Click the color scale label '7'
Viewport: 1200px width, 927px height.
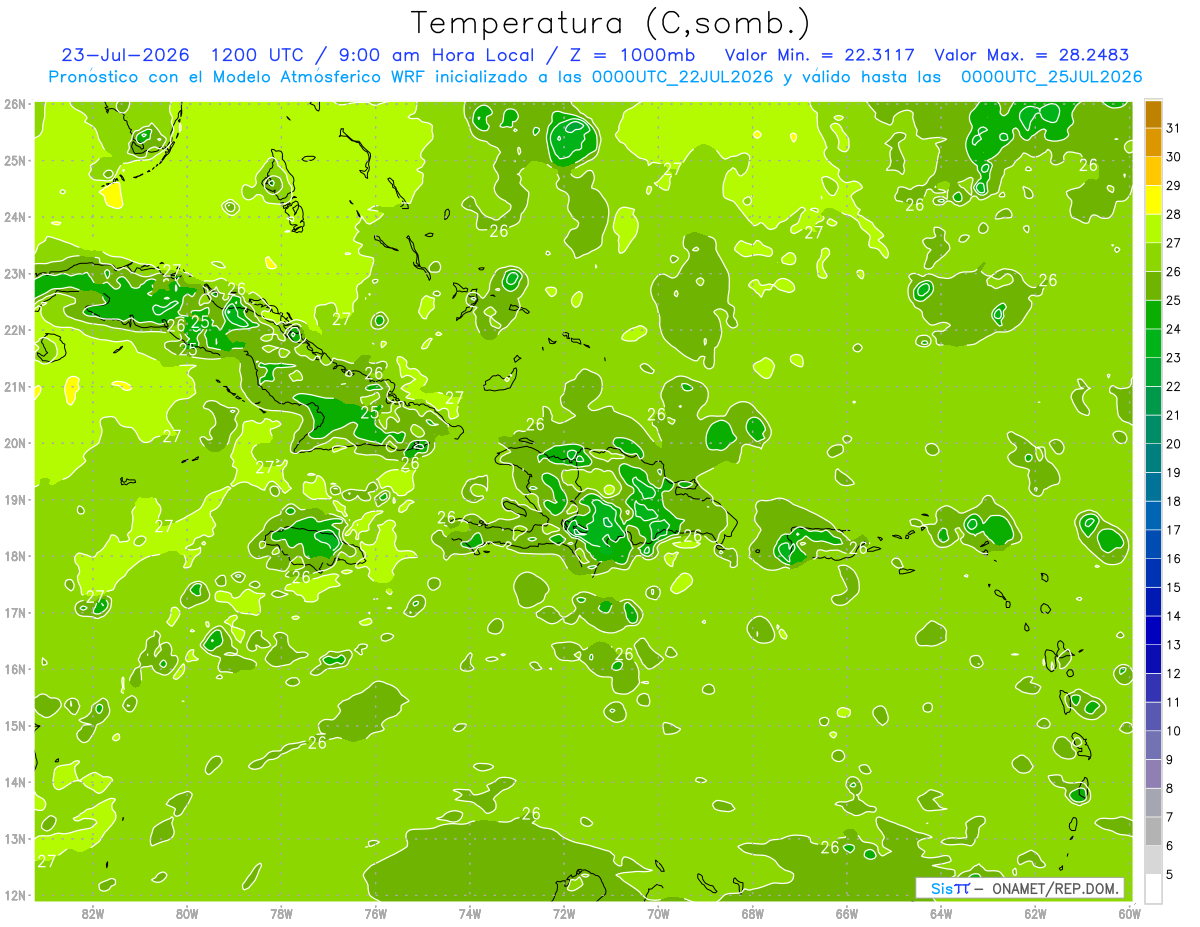coord(1170,817)
